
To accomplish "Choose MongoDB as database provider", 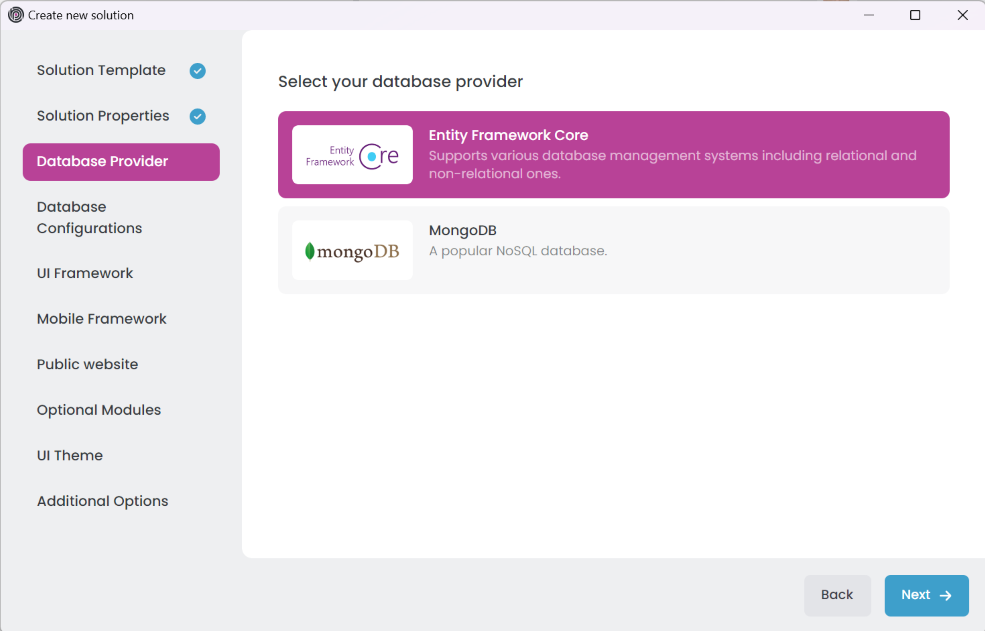I will click(614, 250).
